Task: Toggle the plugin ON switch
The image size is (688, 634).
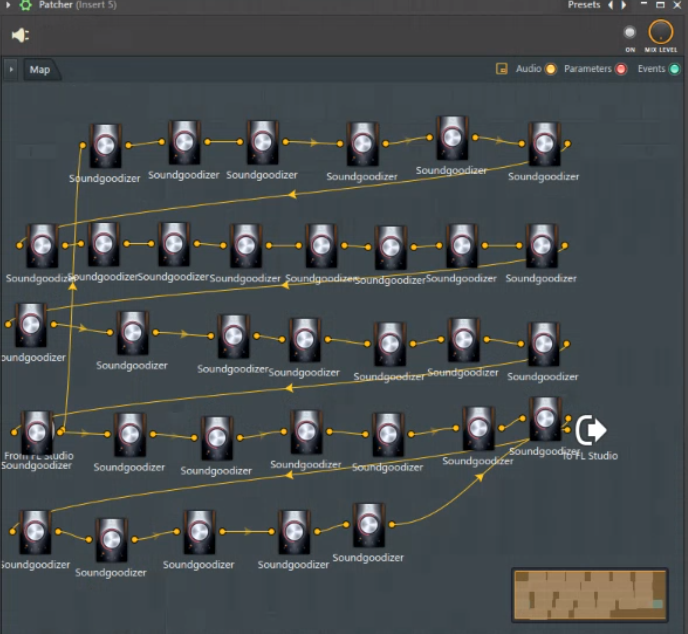Action: 630,32
